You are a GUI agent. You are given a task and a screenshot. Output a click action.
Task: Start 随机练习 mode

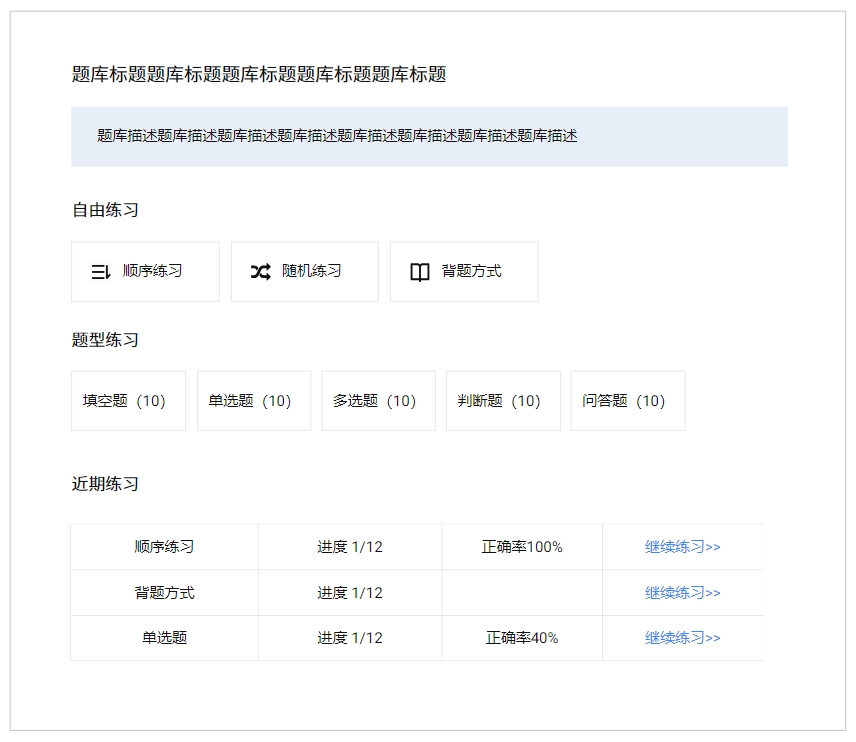[305, 272]
